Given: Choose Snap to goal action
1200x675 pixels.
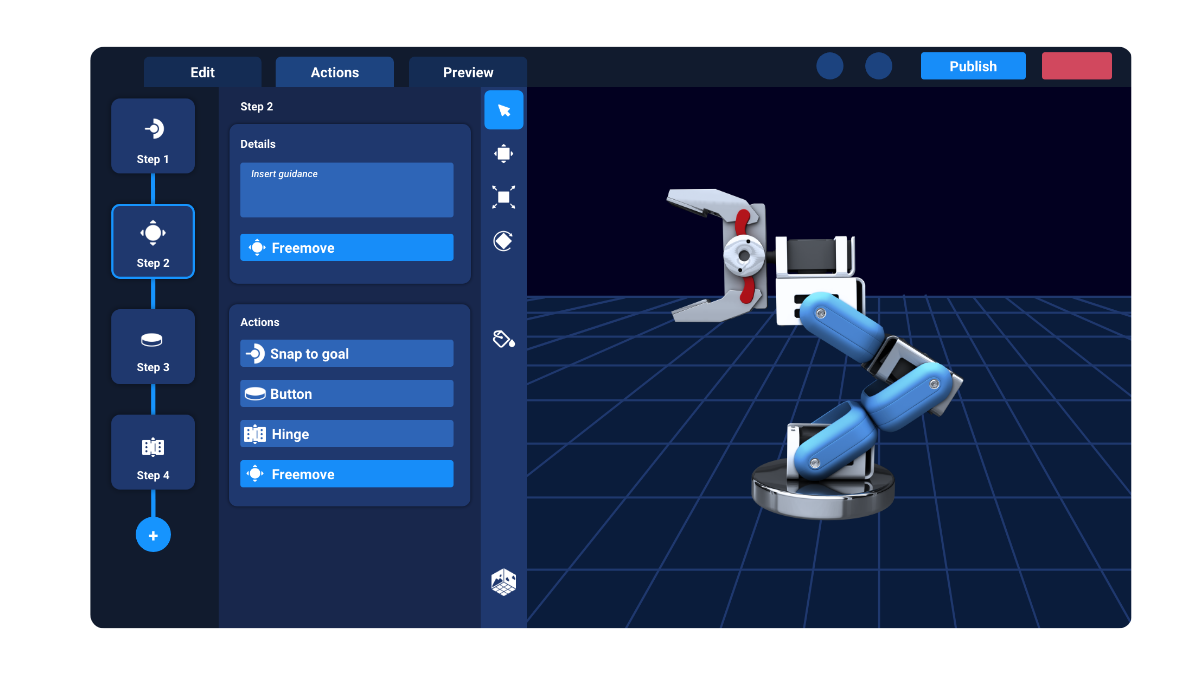Looking at the screenshot, I should 347,354.
